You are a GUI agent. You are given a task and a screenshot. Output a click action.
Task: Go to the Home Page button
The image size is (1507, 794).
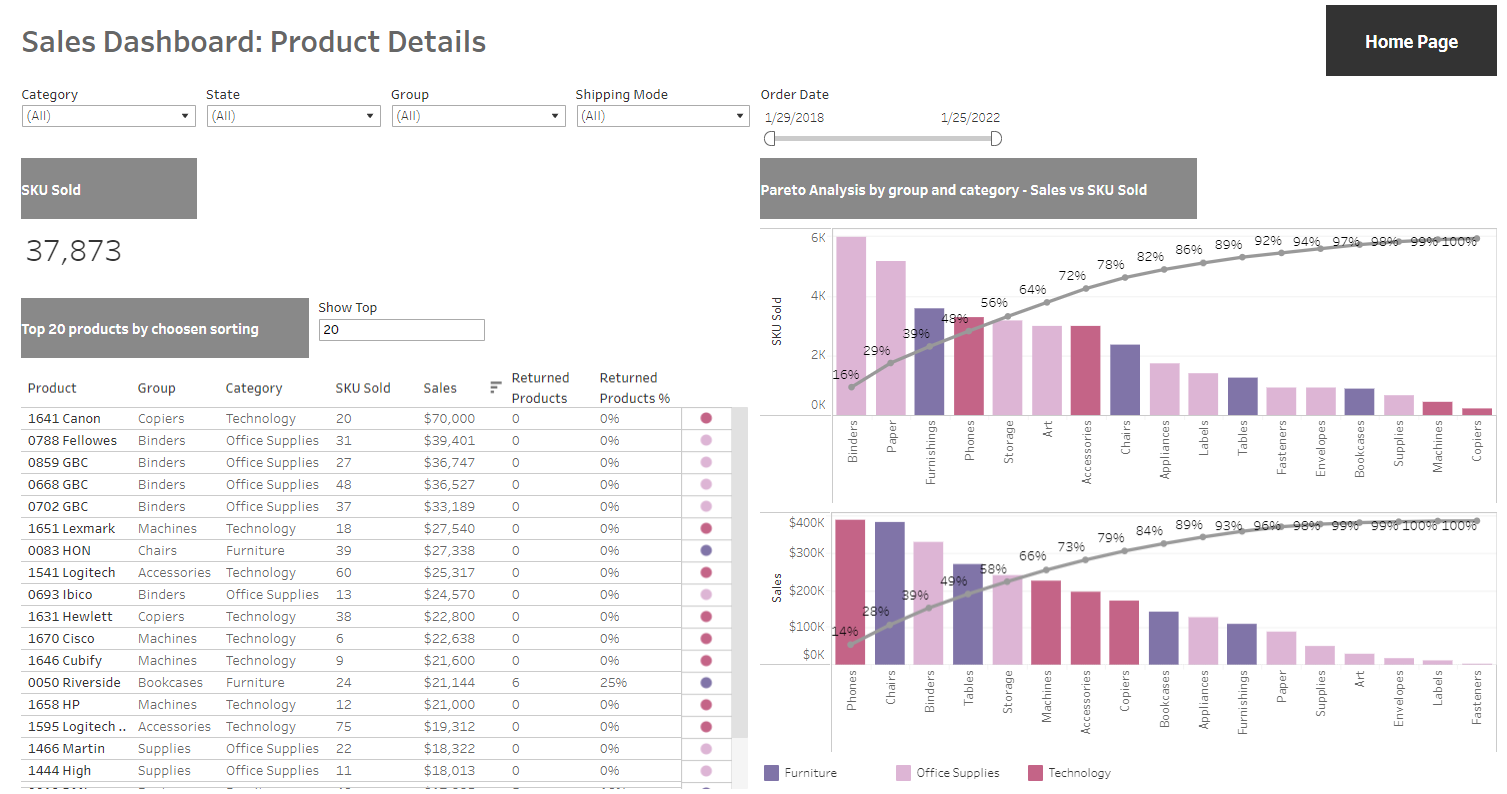[x=1411, y=41]
